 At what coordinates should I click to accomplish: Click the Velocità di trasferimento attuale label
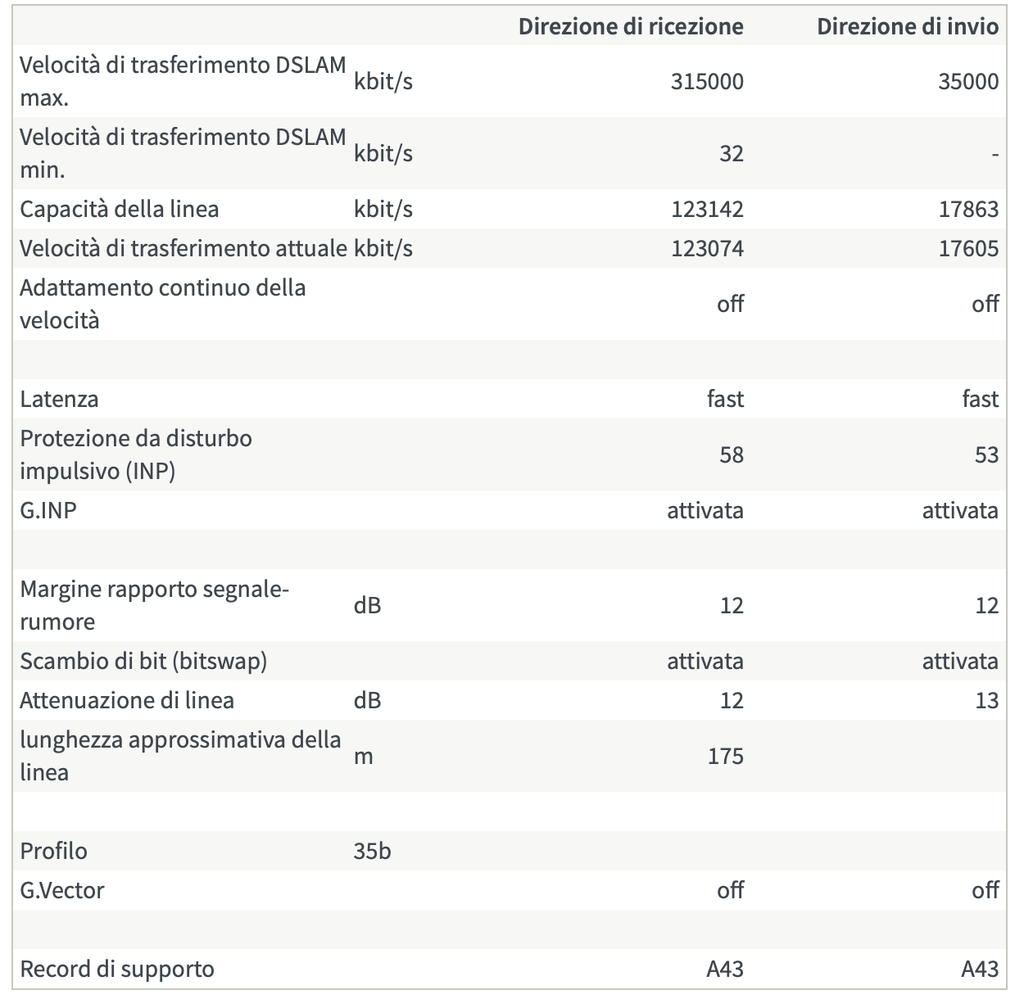(184, 248)
